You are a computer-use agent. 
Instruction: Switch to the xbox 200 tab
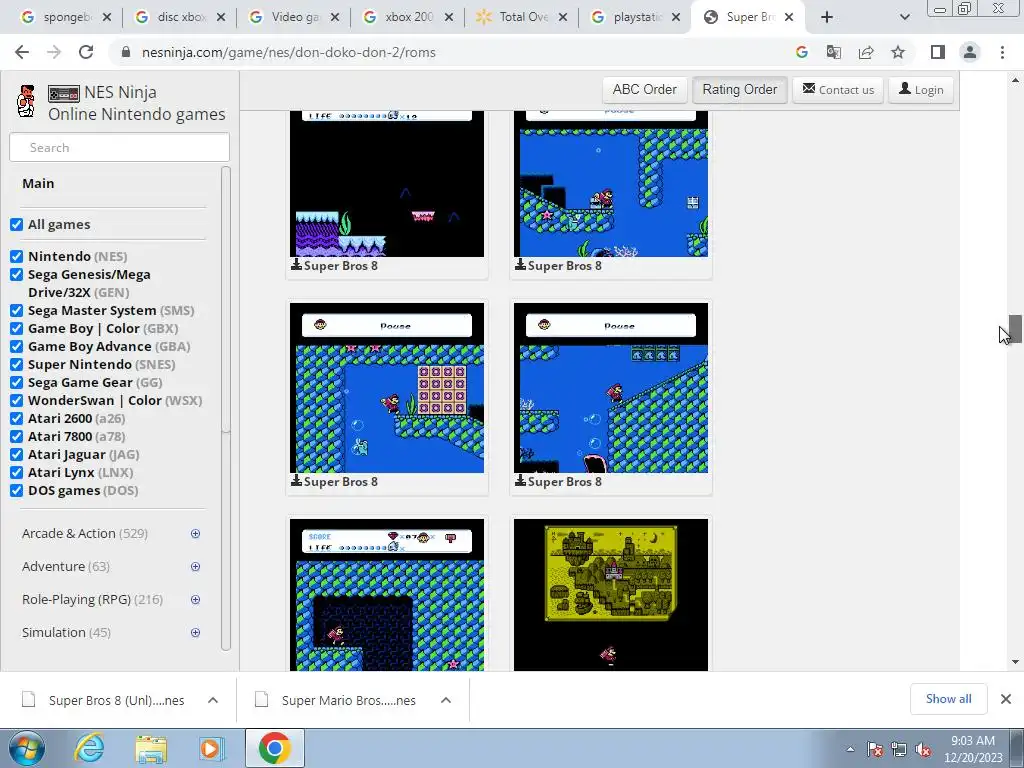point(408,17)
